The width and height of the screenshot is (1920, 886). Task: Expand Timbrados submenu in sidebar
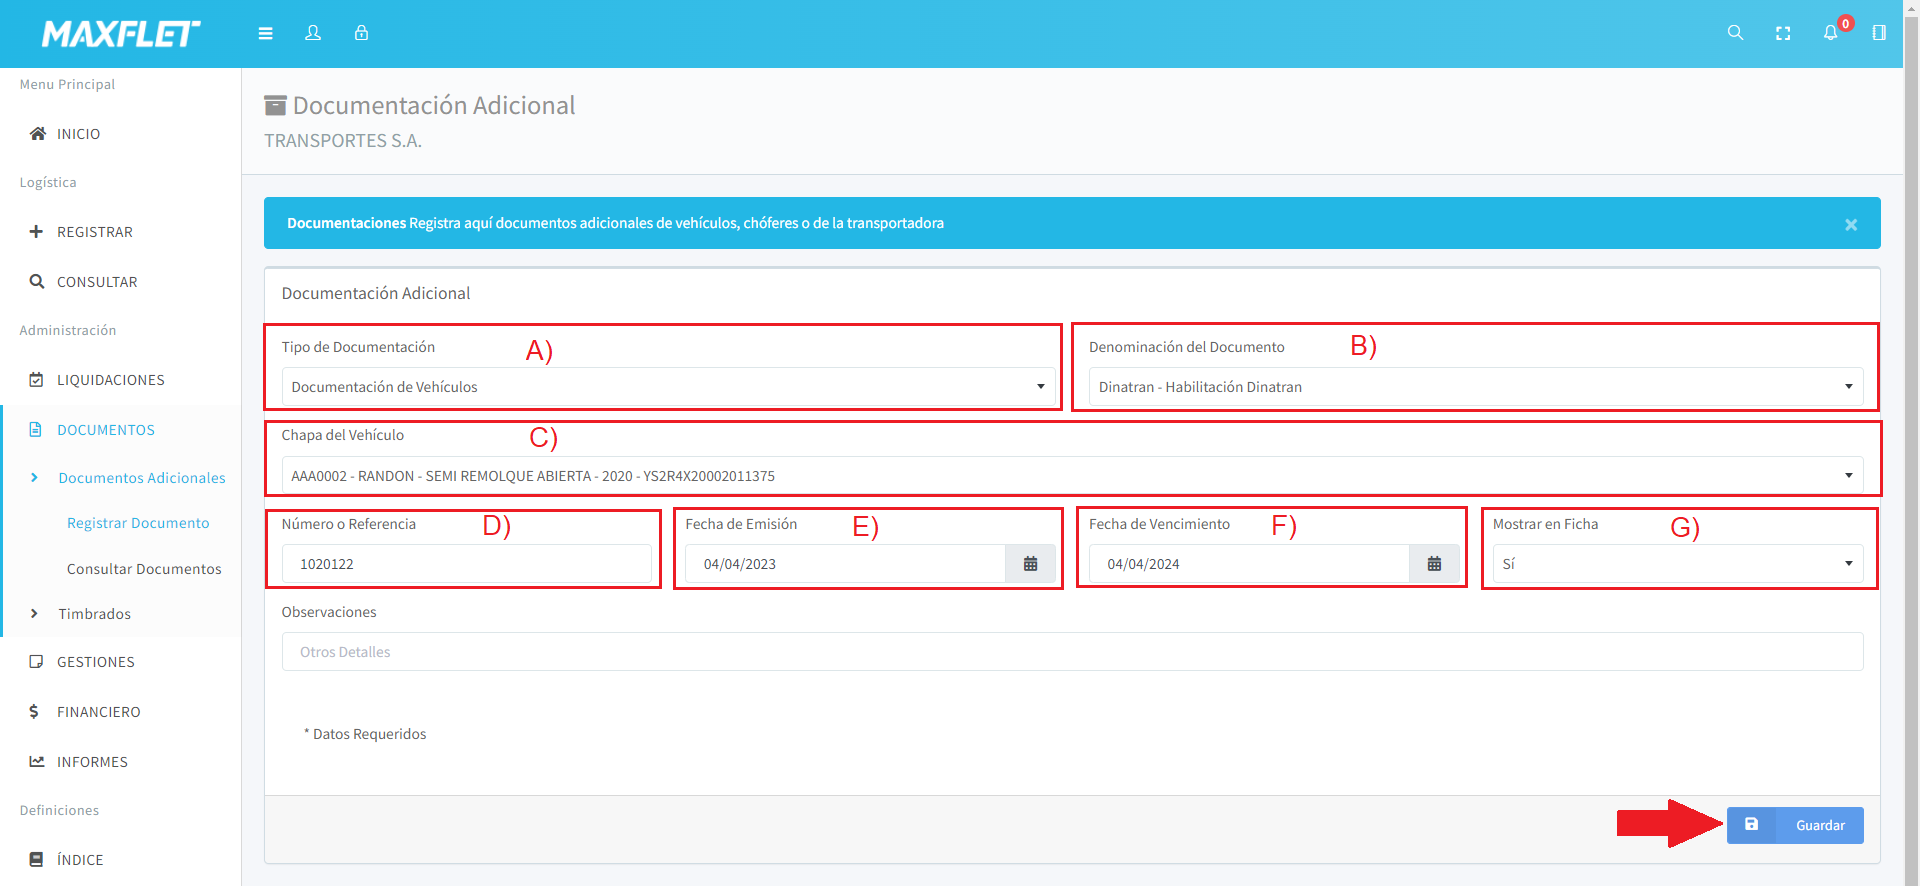point(95,614)
